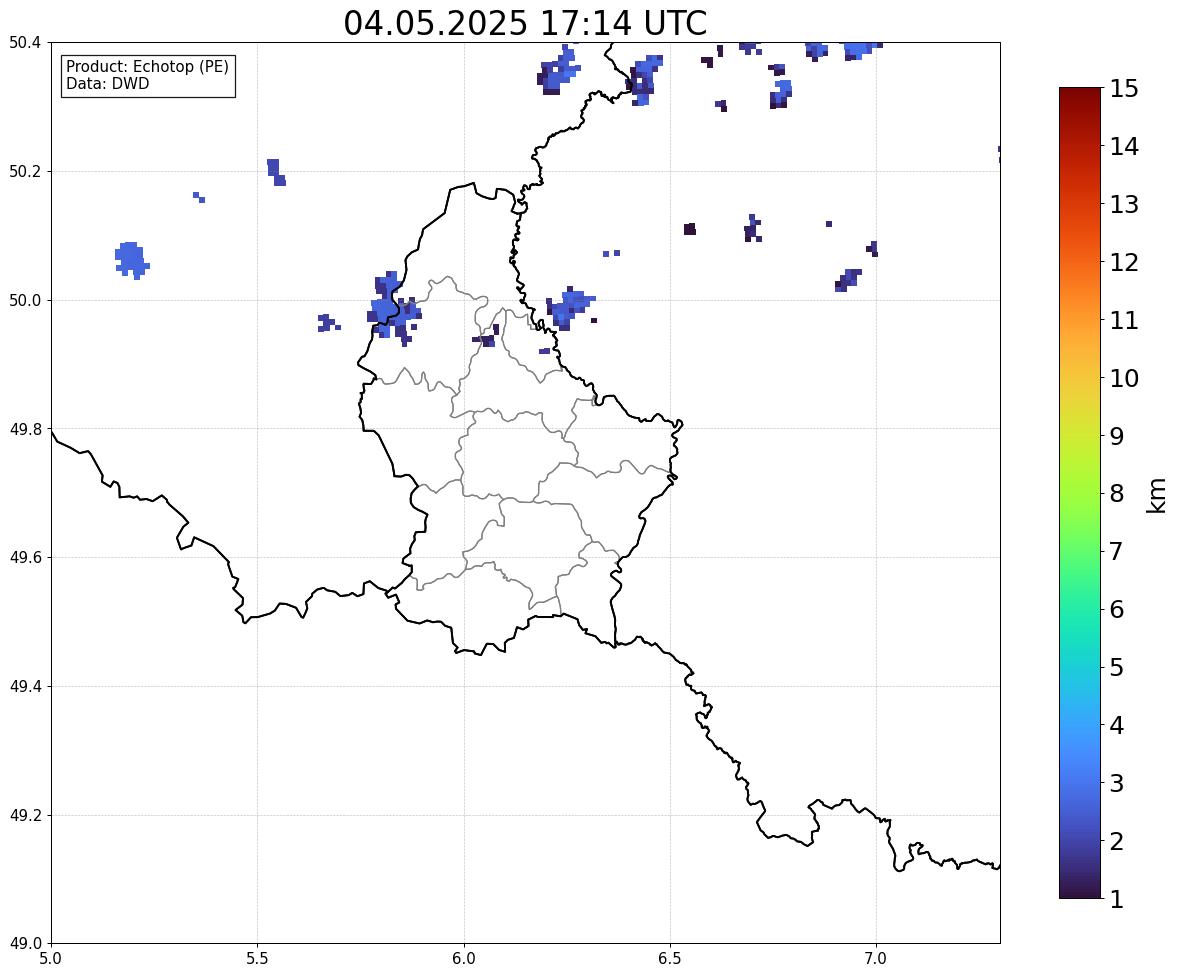Viewport: 1178px width, 976px height.
Task: Click the color bar tick label 5
Action: 1117,667
